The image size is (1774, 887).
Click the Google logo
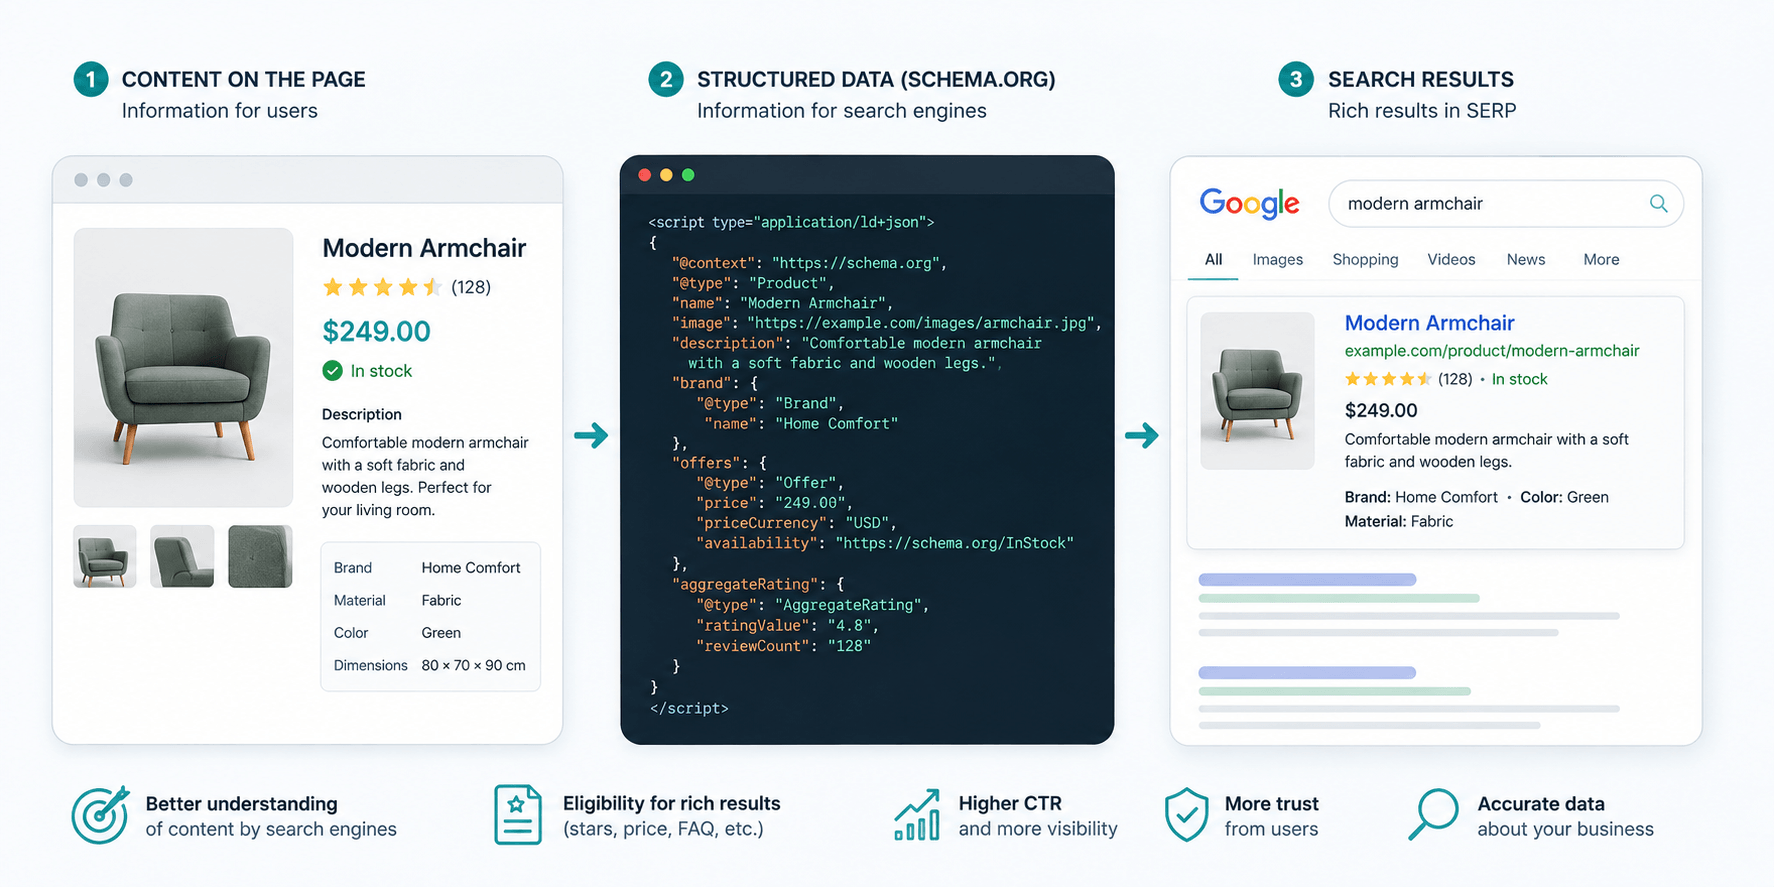pyautogui.click(x=1249, y=203)
